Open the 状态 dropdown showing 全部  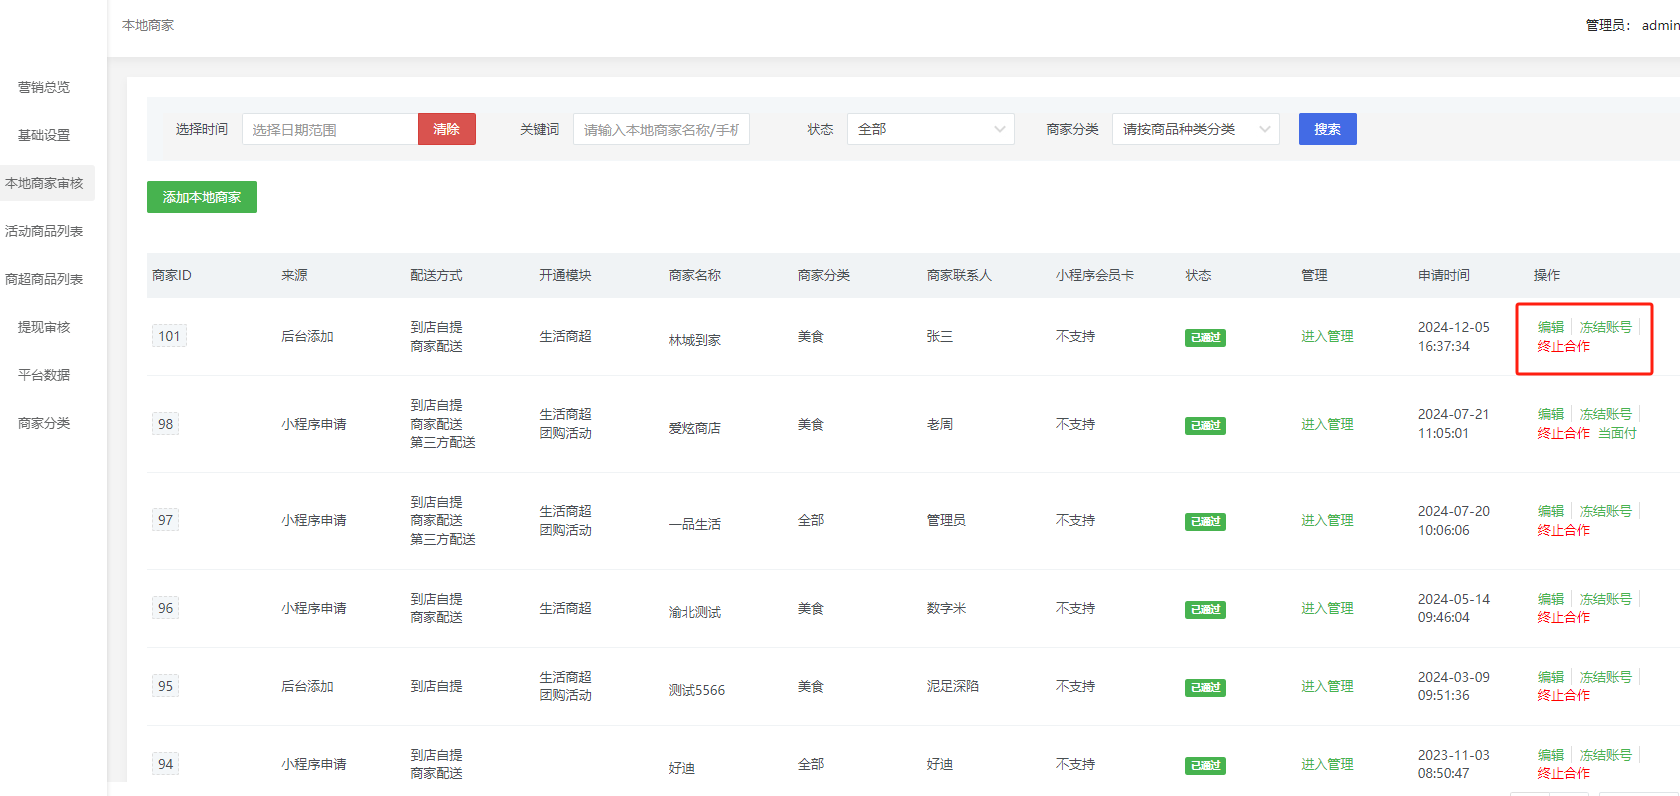click(x=930, y=129)
